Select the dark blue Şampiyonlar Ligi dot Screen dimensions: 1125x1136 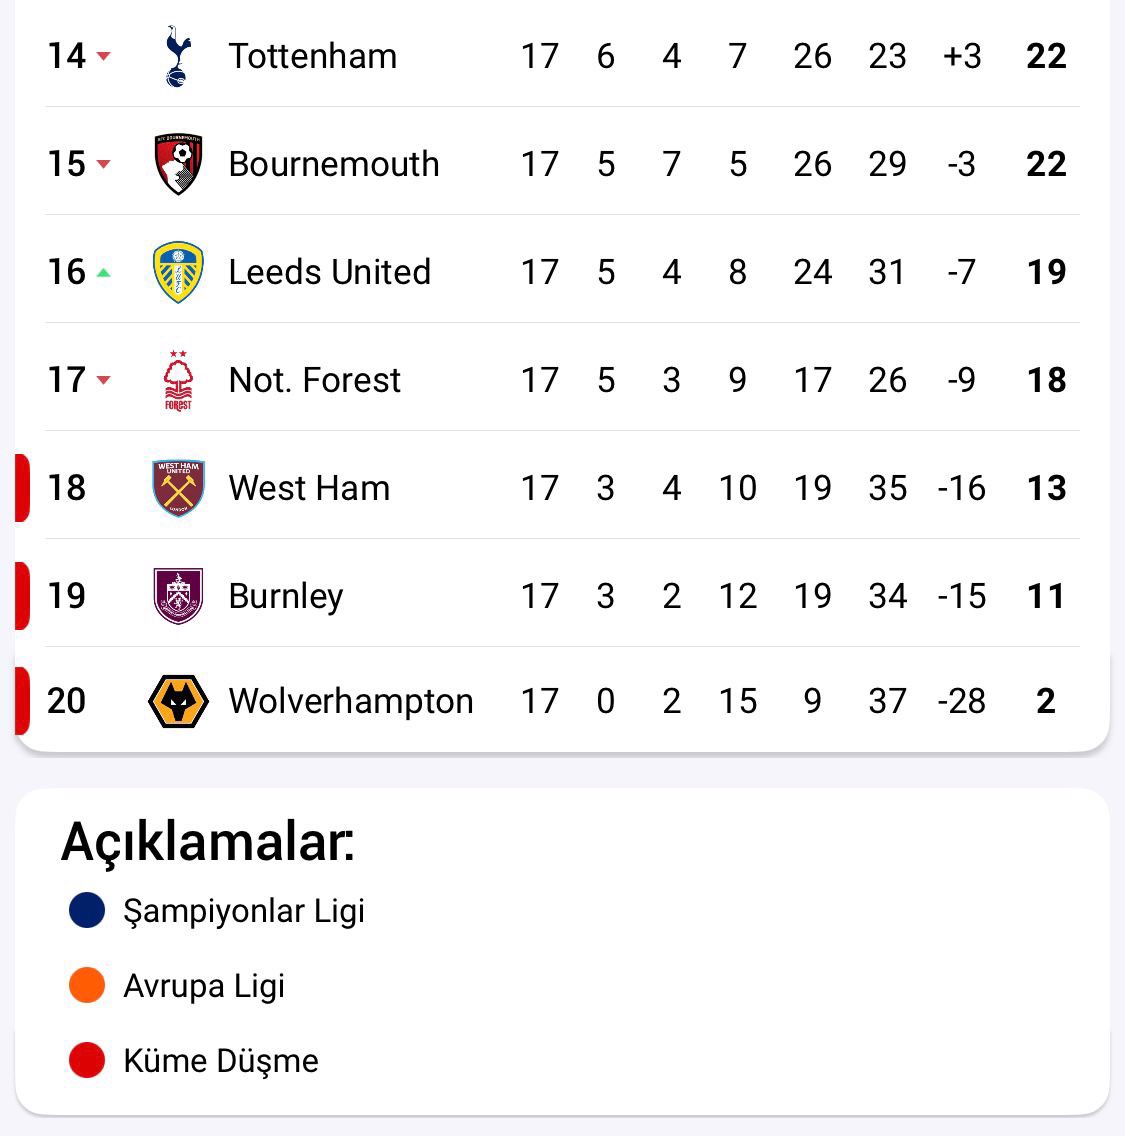coord(87,910)
